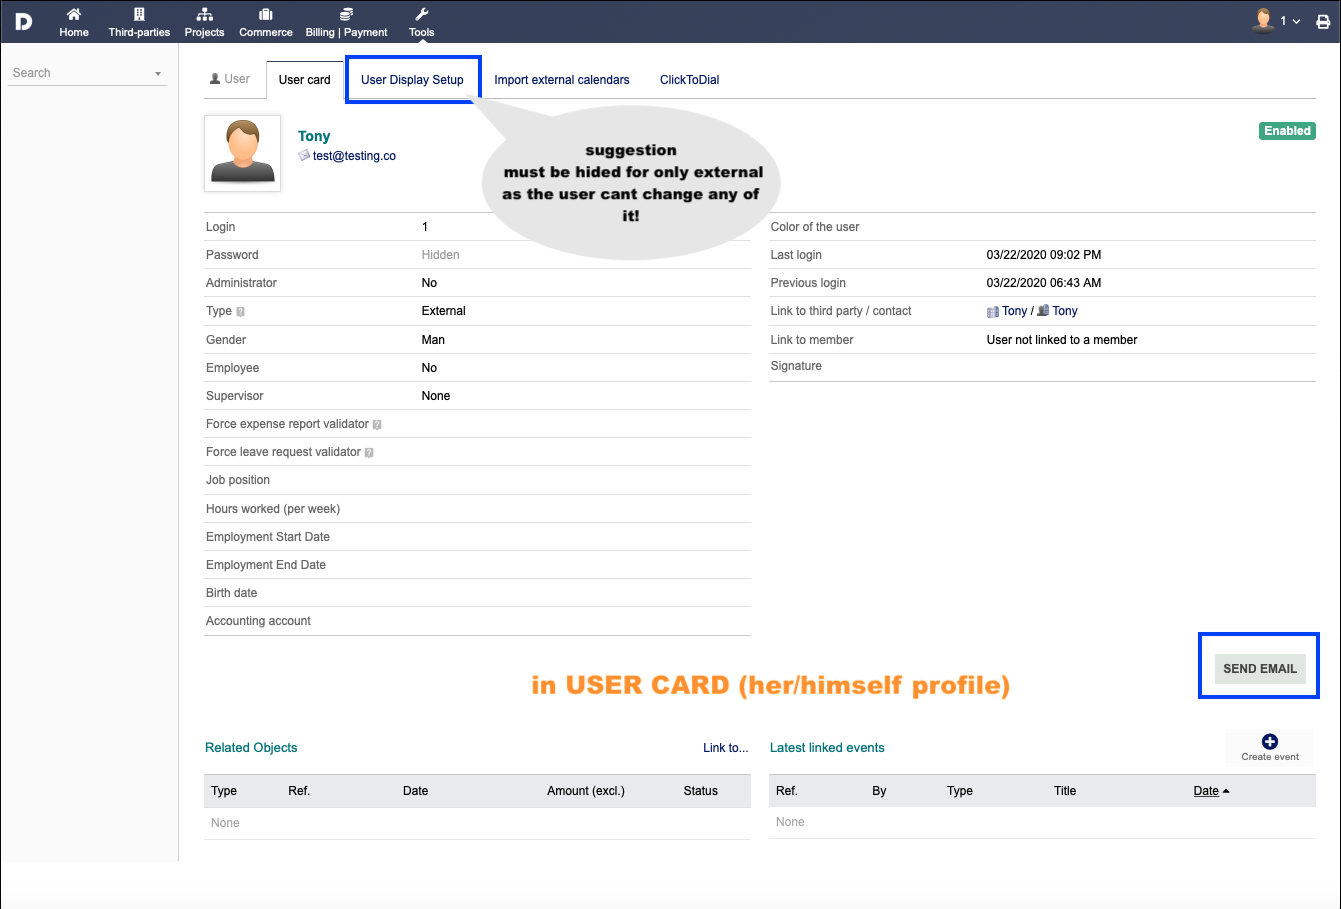
Task: Click the third-party building icon beside Tony
Action: [x=993, y=312]
